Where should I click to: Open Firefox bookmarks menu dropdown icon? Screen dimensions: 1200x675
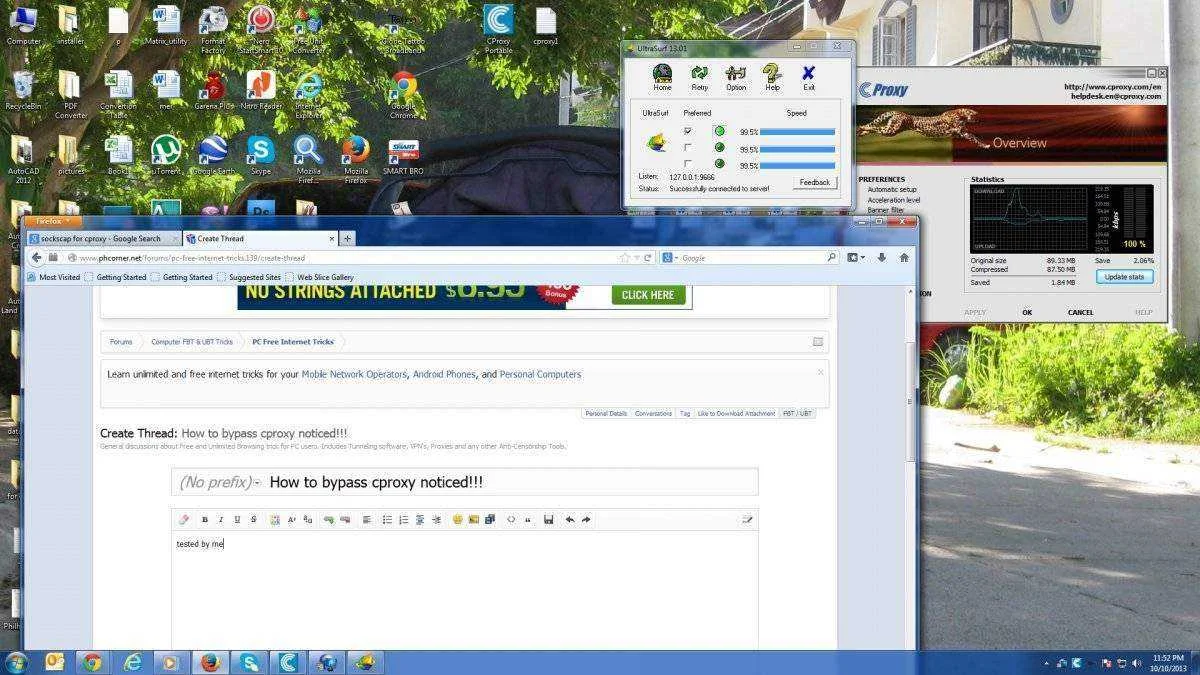855,258
